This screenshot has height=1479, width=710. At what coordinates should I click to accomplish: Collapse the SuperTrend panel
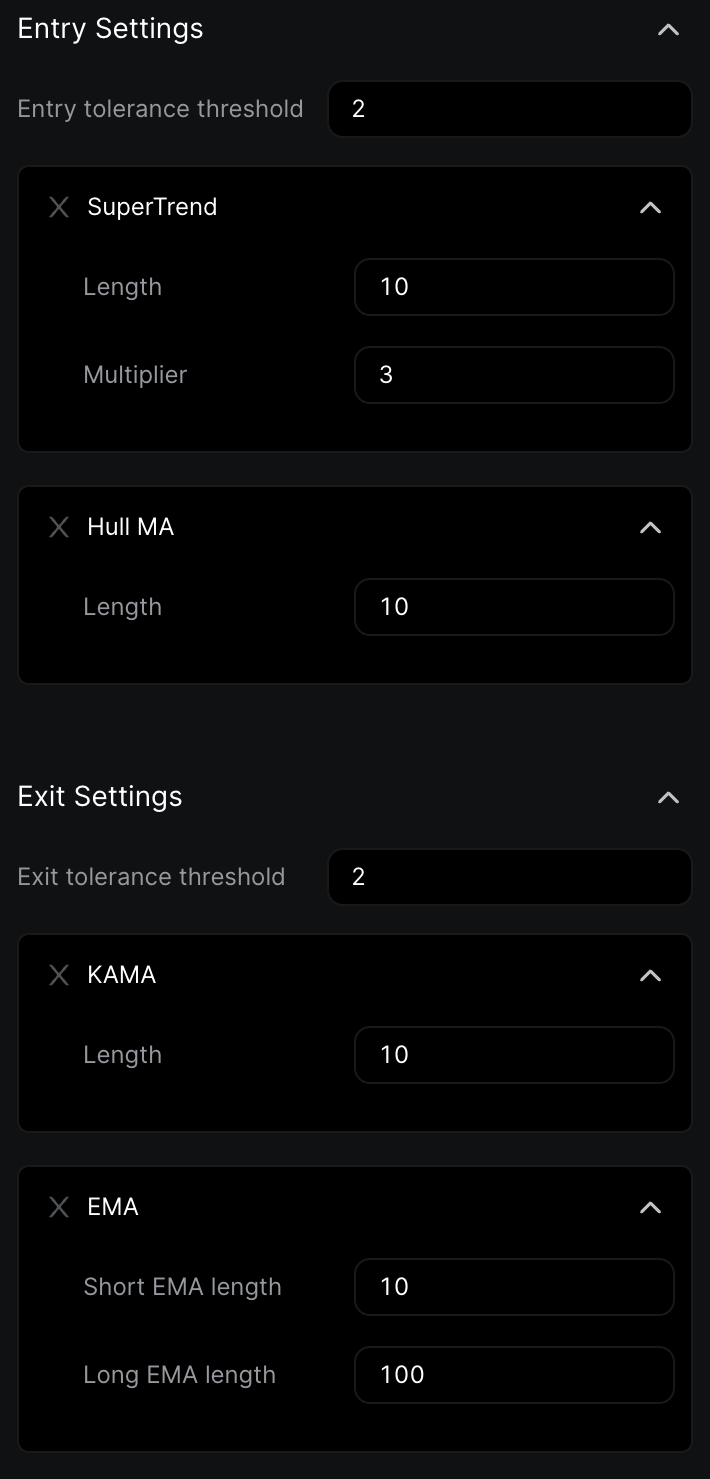click(x=650, y=208)
